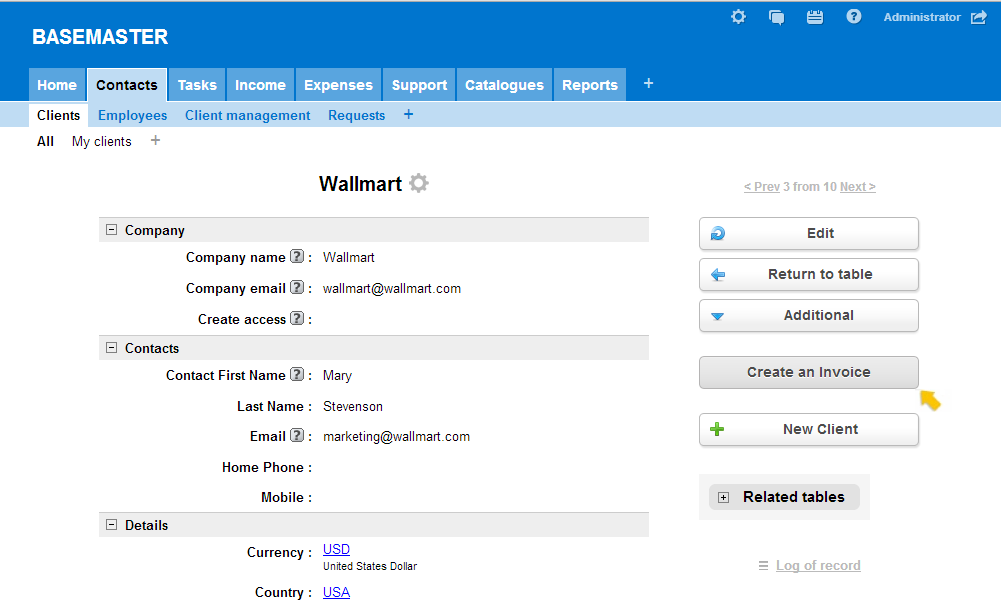This screenshot has height=609, width=1001.
Task: Go to next record via Next link
Action: tap(857, 186)
